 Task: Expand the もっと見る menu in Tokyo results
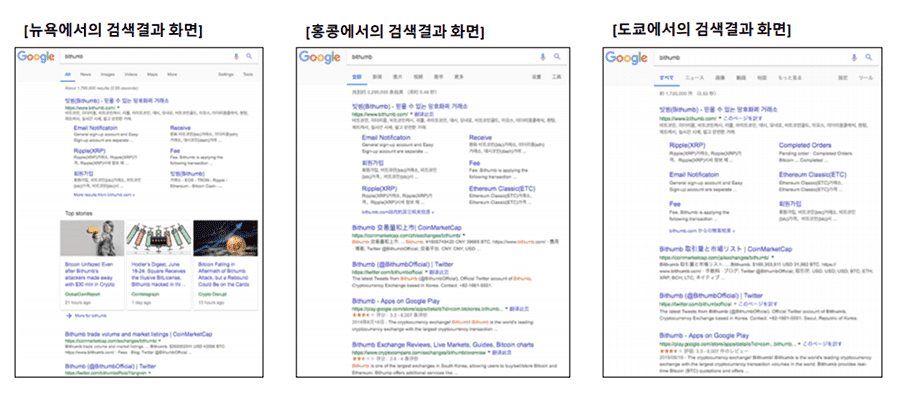(789, 77)
